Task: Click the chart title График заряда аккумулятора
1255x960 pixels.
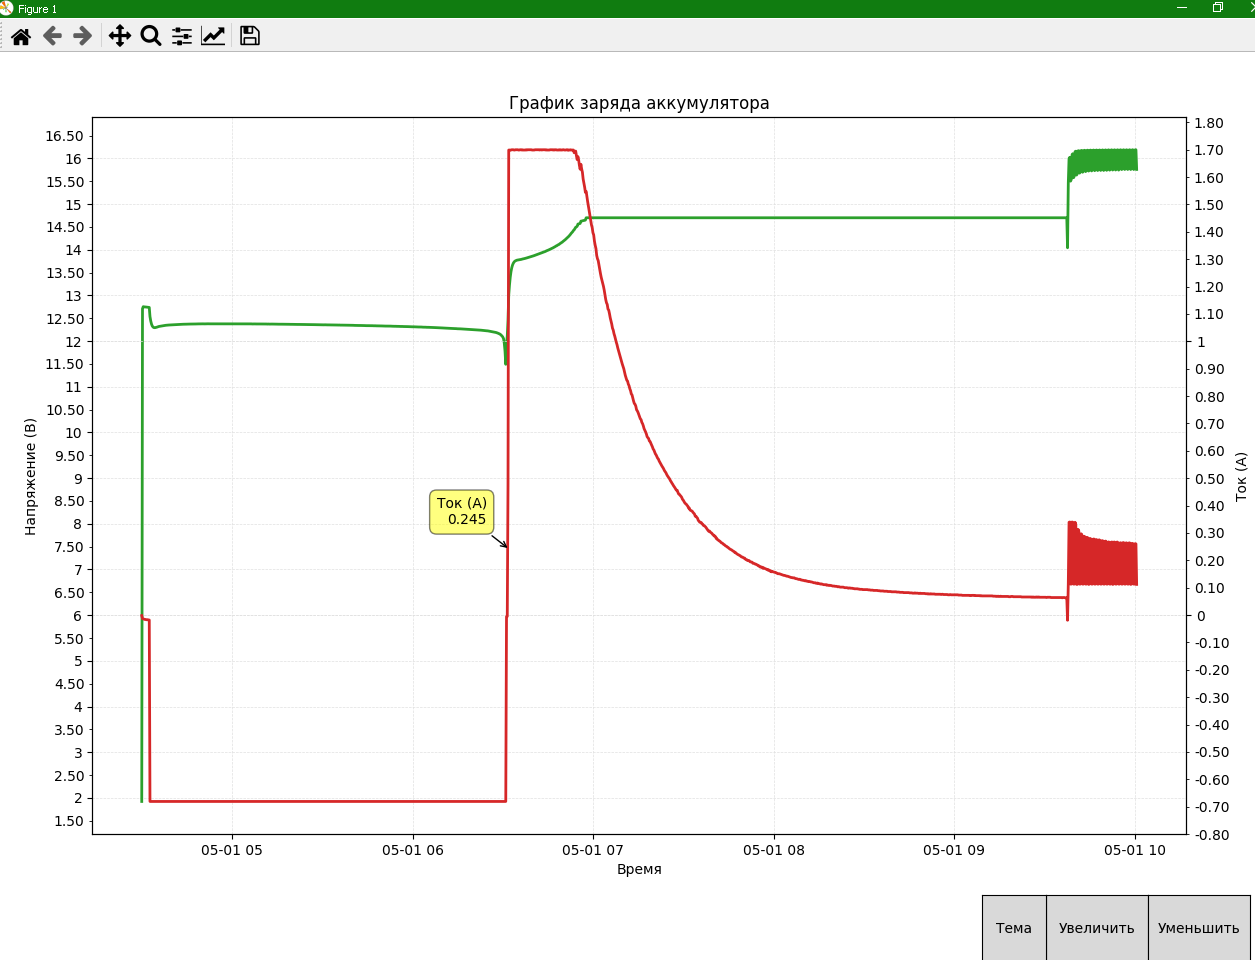Action: pyautogui.click(x=638, y=102)
